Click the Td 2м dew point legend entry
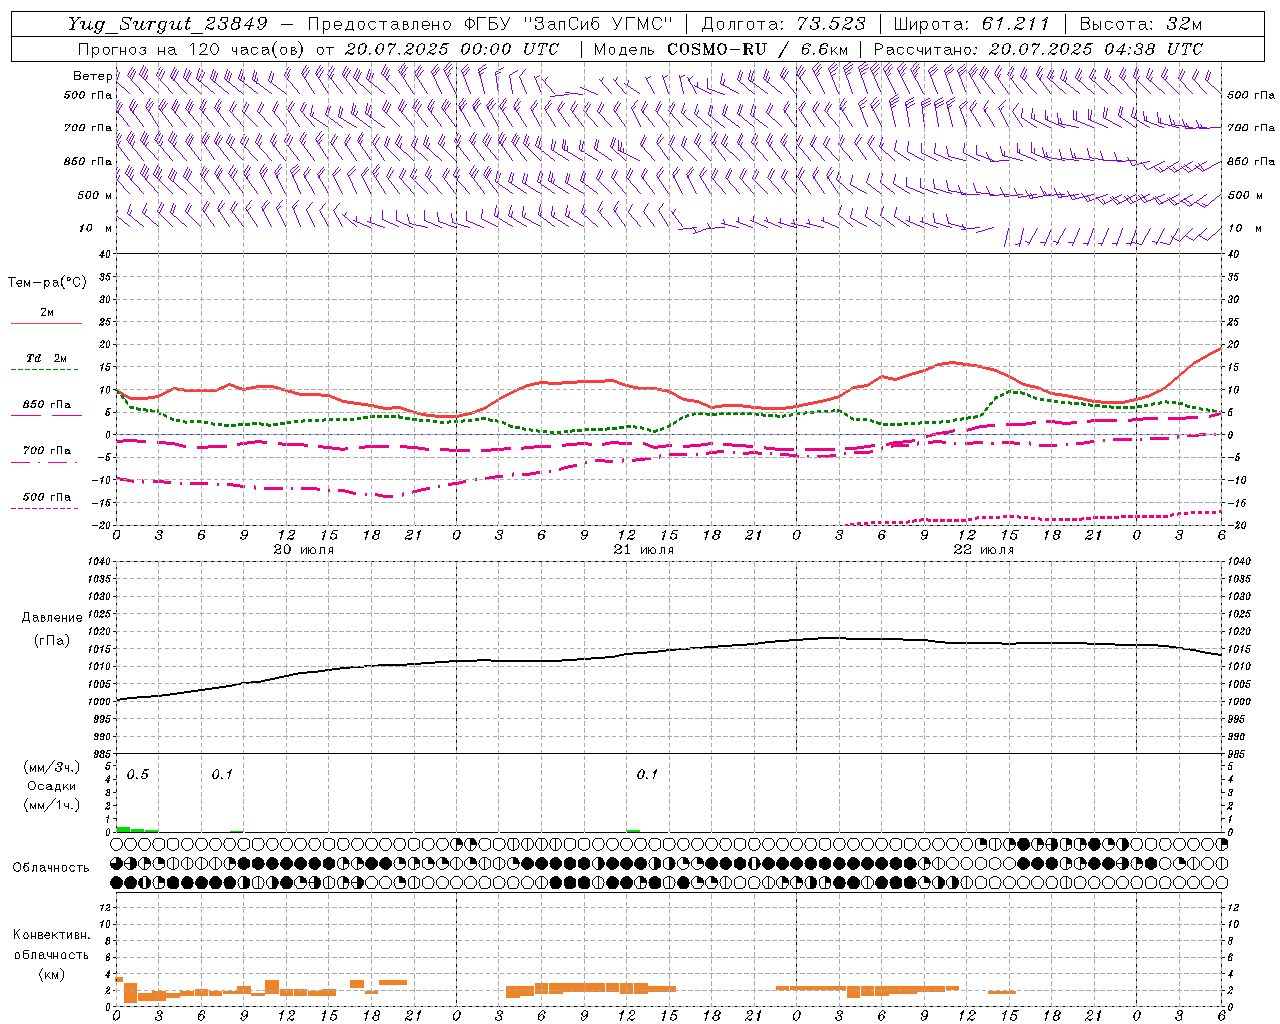1280x1024 pixels. [47, 358]
